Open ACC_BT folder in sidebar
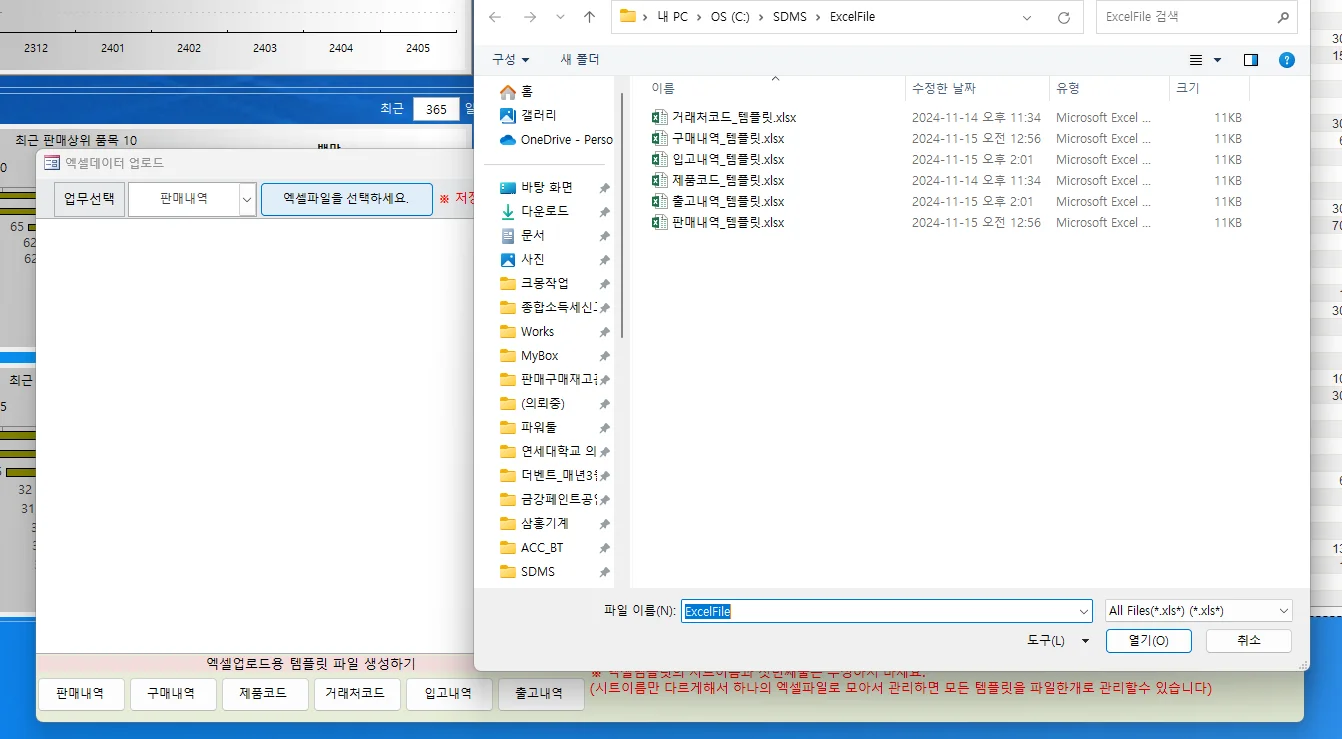The image size is (1342, 739). pyautogui.click(x=541, y=547)
